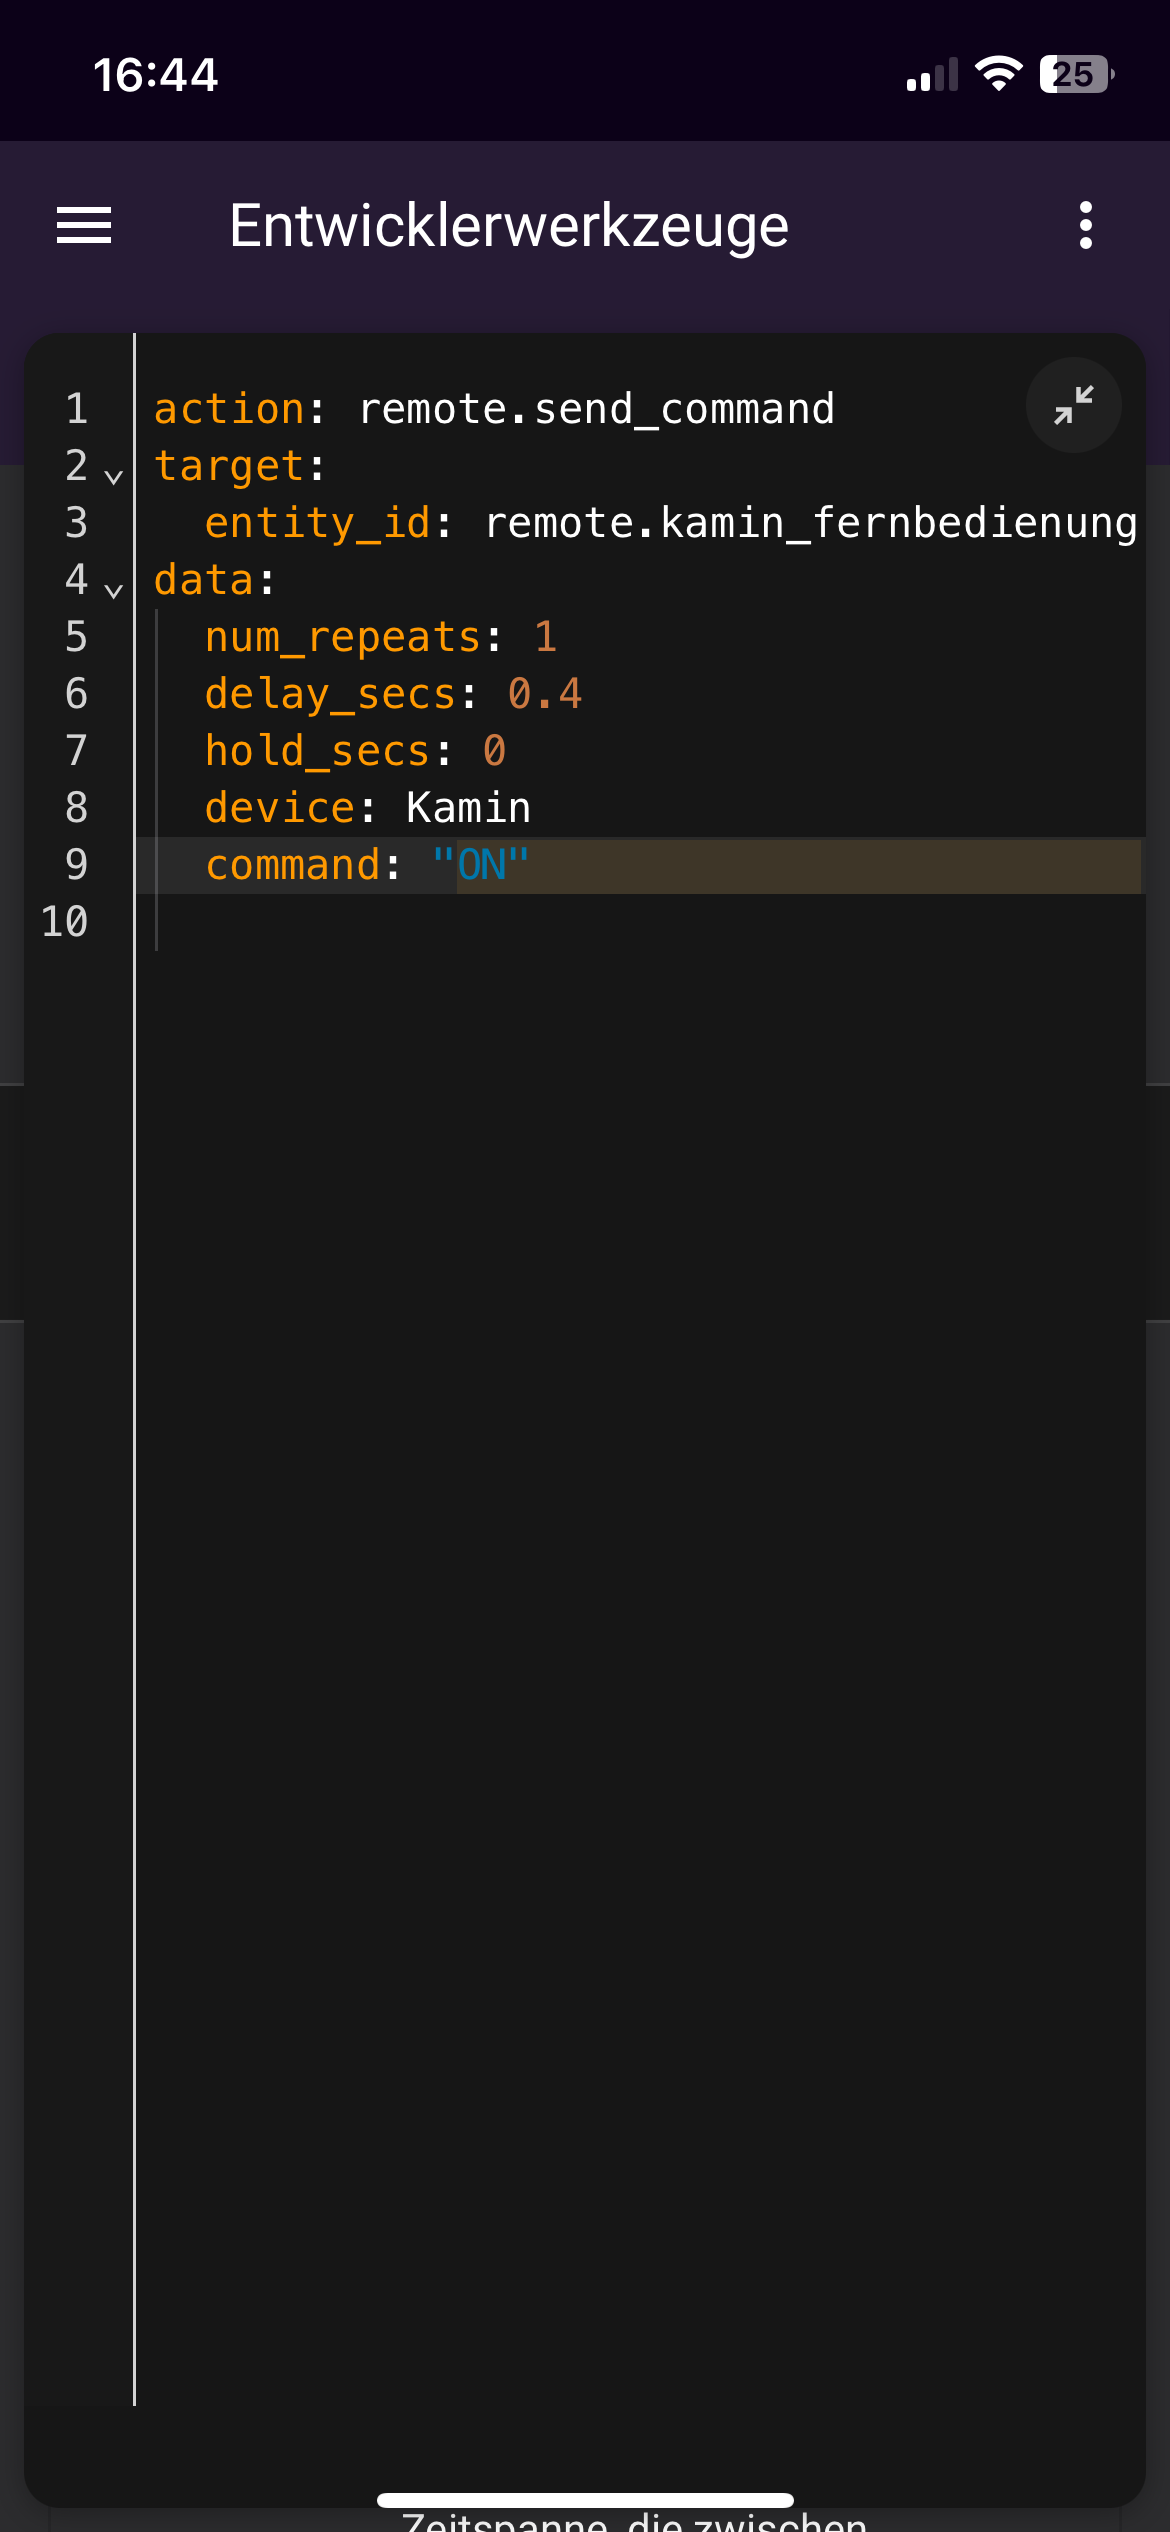
Task: Click the device value Kamin
Action: coord(468,808)
